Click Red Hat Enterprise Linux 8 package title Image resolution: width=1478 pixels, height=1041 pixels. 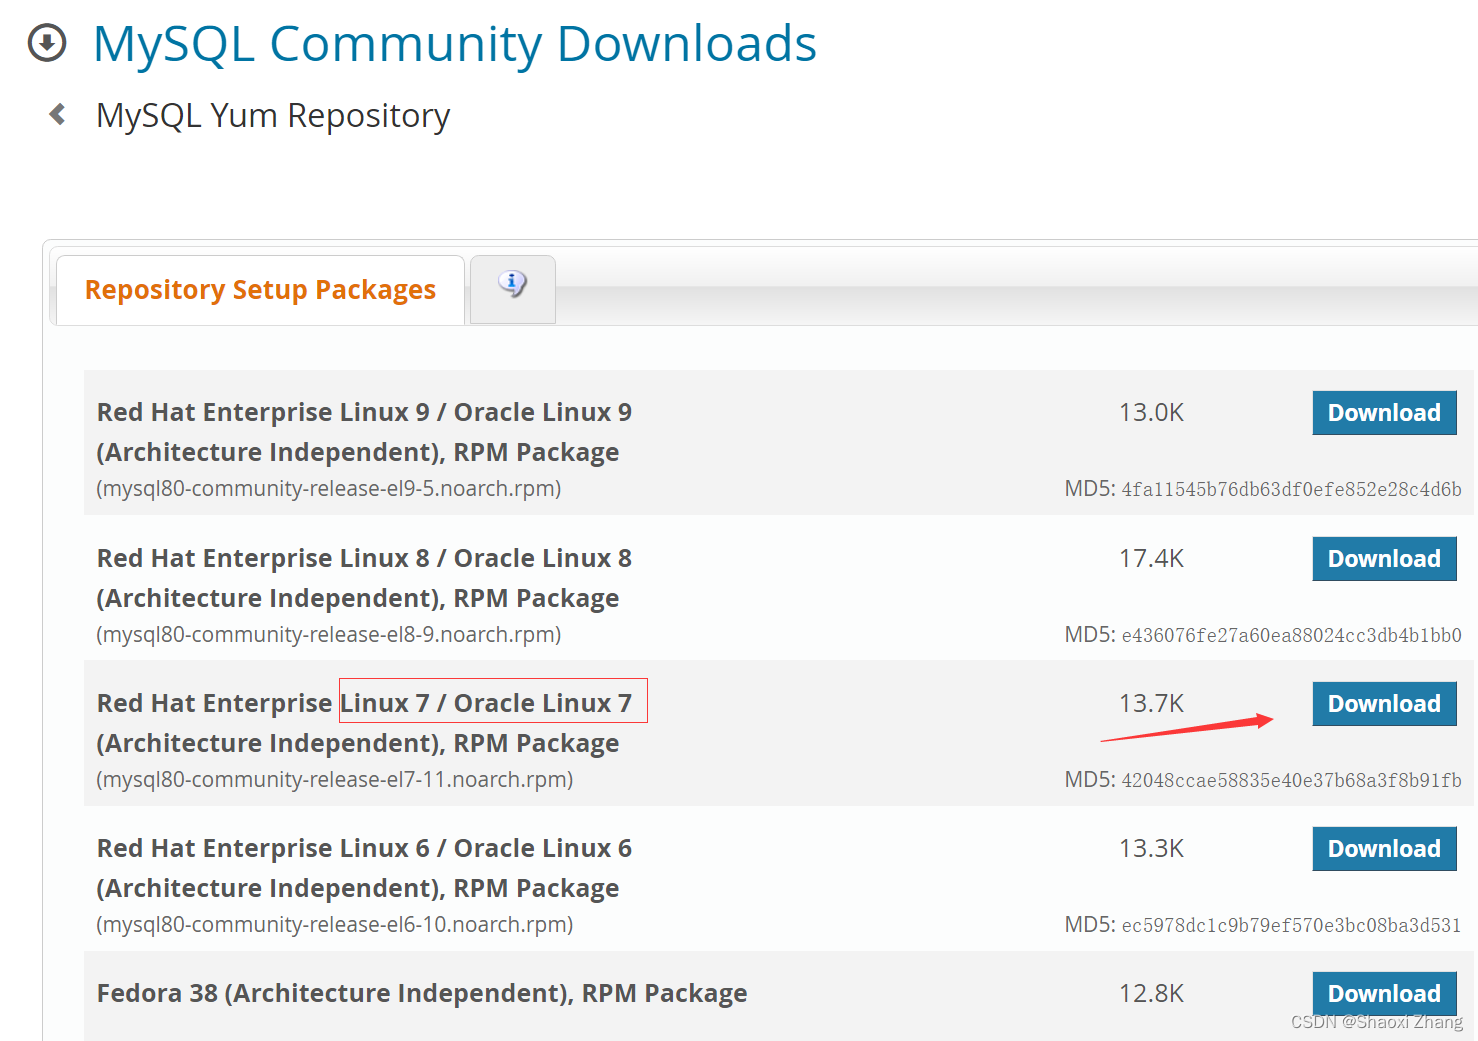[365, 578]
